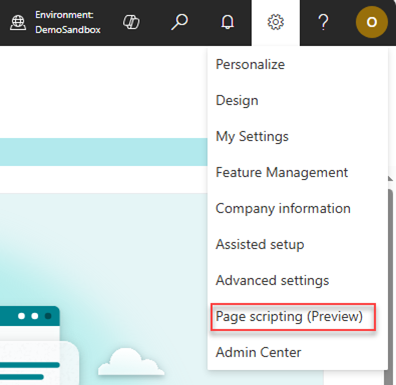Open Feature Management
396x385 pixels.
pyautogui.click(x=282, y=172)
